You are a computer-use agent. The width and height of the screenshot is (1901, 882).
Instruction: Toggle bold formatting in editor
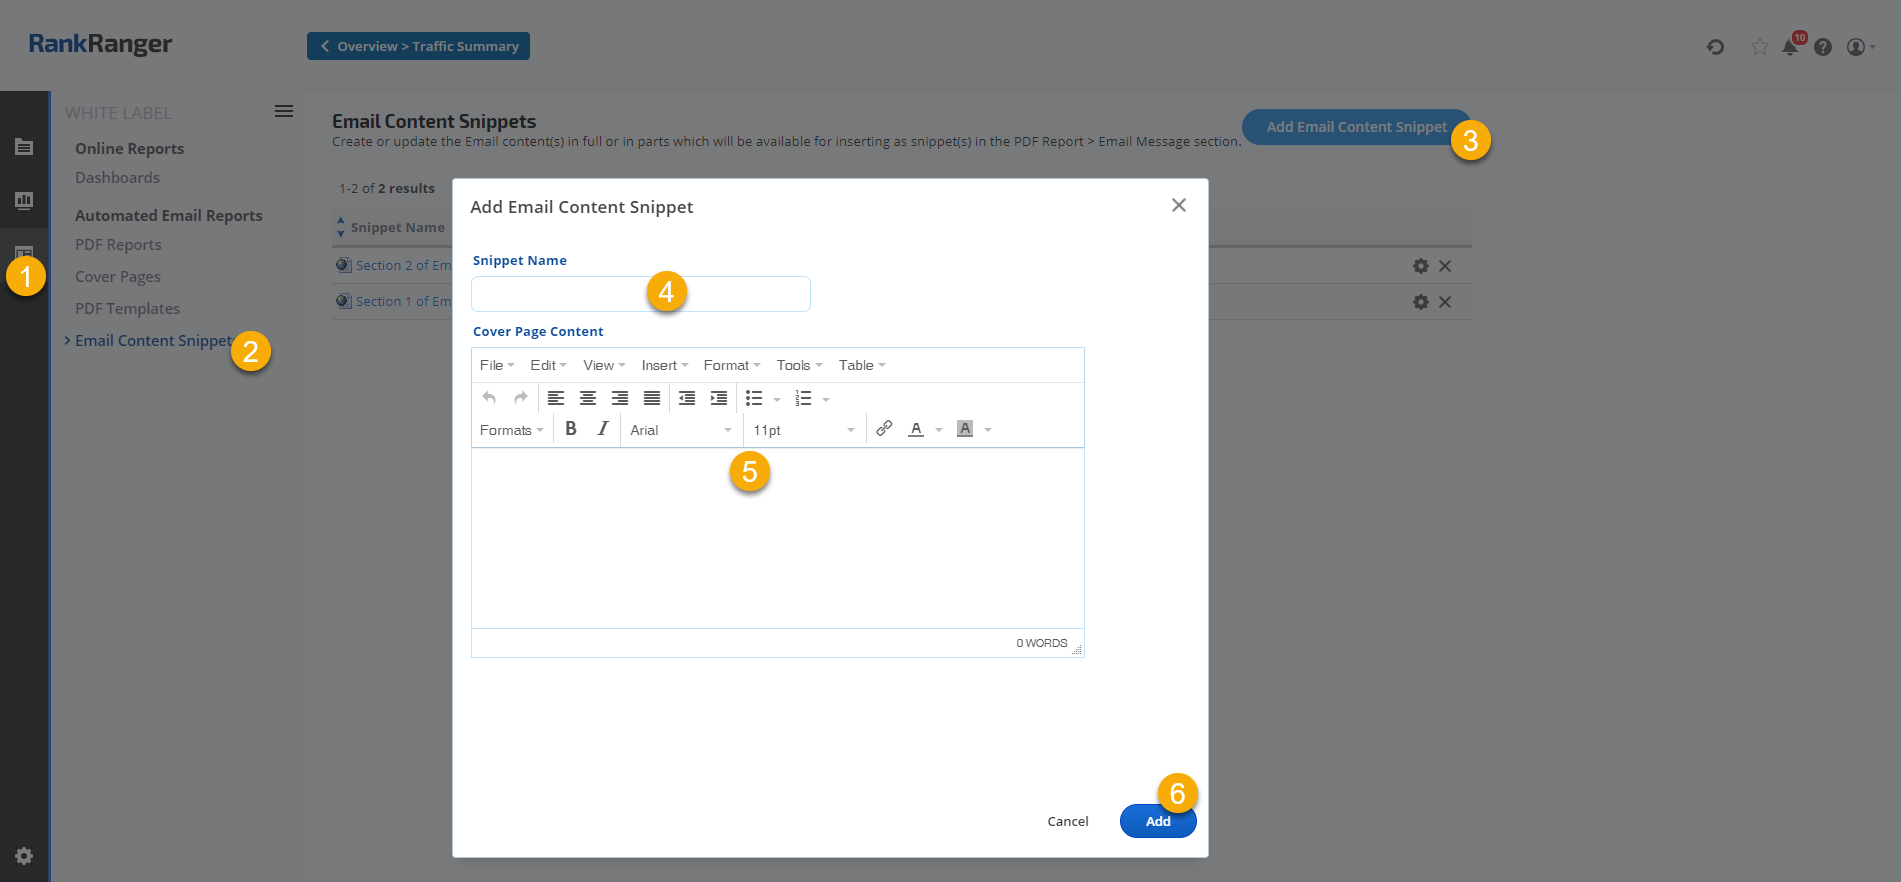tap(571, 429)
